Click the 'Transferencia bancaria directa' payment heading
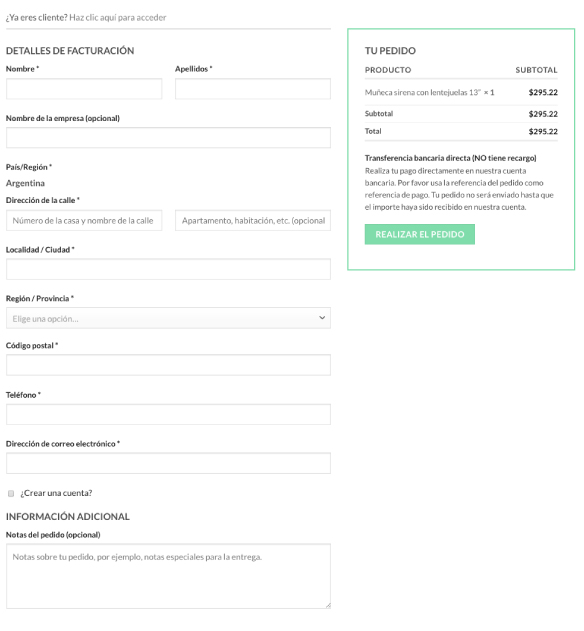The height and width of the screenshot is (631, 584). 450,158
